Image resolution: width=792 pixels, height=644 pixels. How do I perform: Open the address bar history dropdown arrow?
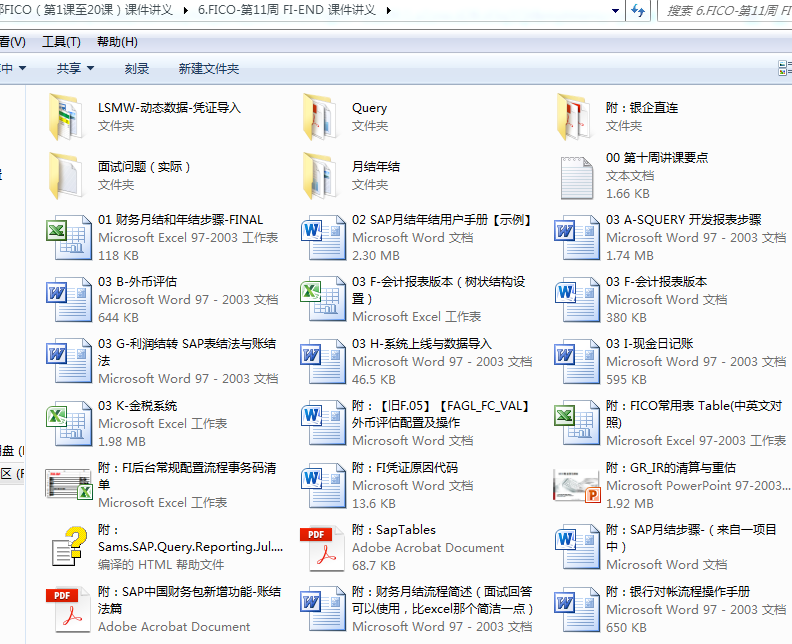click(x=615, y=11)
